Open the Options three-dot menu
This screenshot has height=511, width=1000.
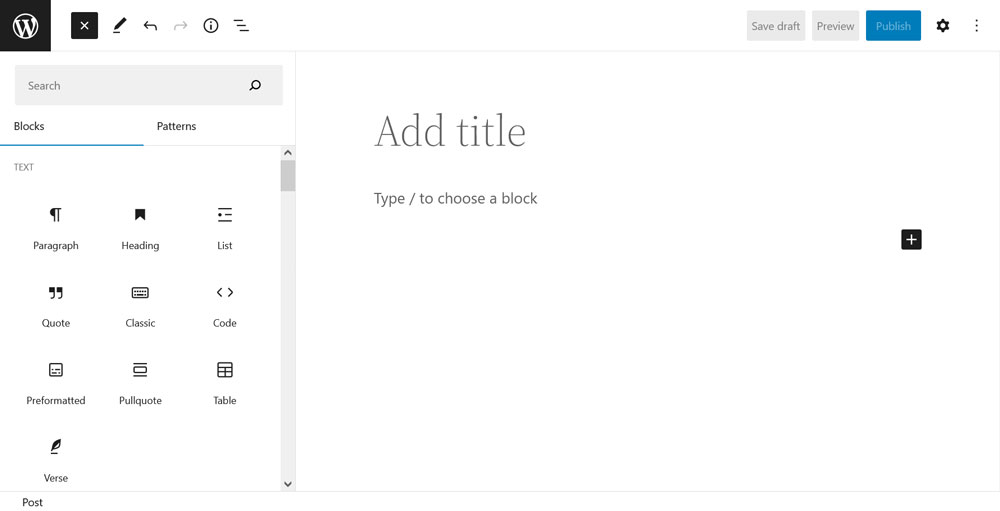pos(977,26)
